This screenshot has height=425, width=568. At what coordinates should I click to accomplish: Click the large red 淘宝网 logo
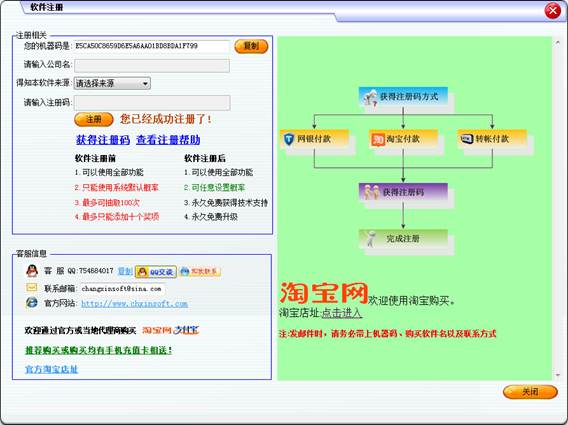324,293
